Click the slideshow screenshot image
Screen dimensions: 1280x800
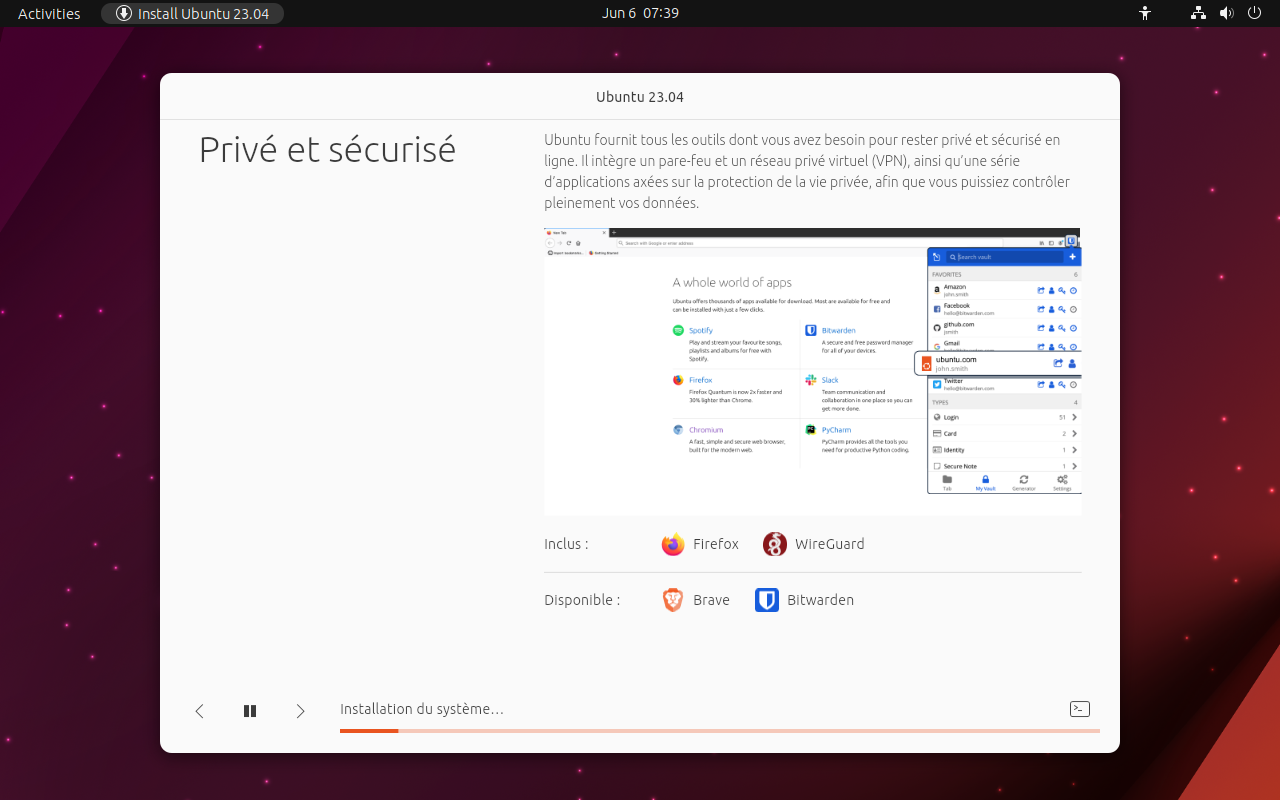[813, 372]
